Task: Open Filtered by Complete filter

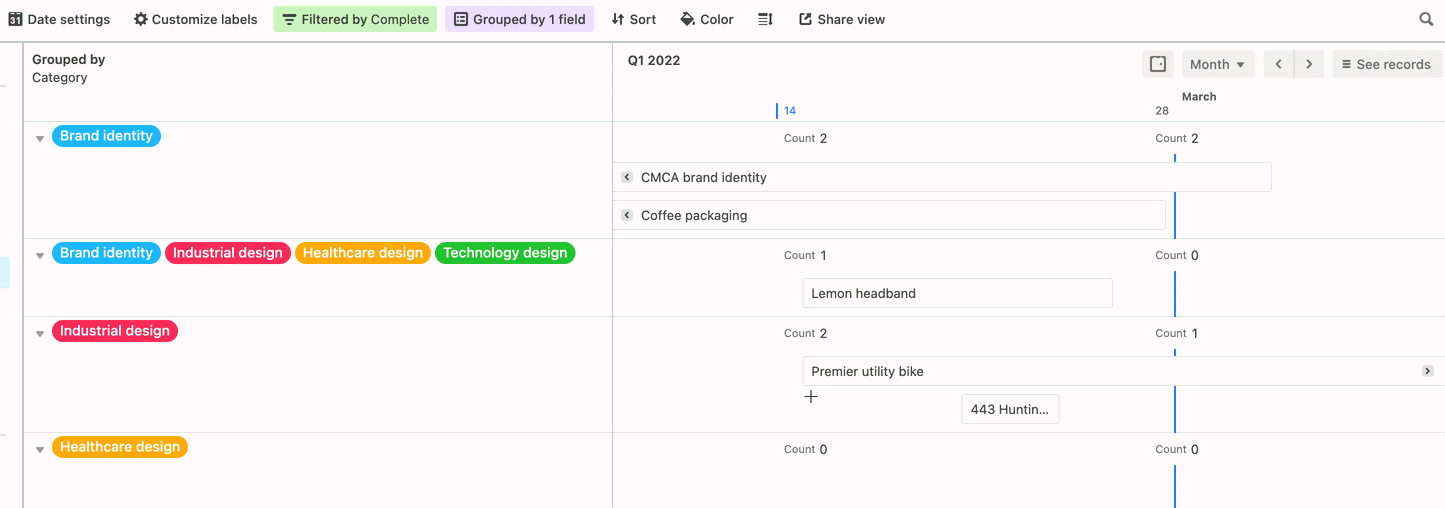Action: (x=355, y=19)
